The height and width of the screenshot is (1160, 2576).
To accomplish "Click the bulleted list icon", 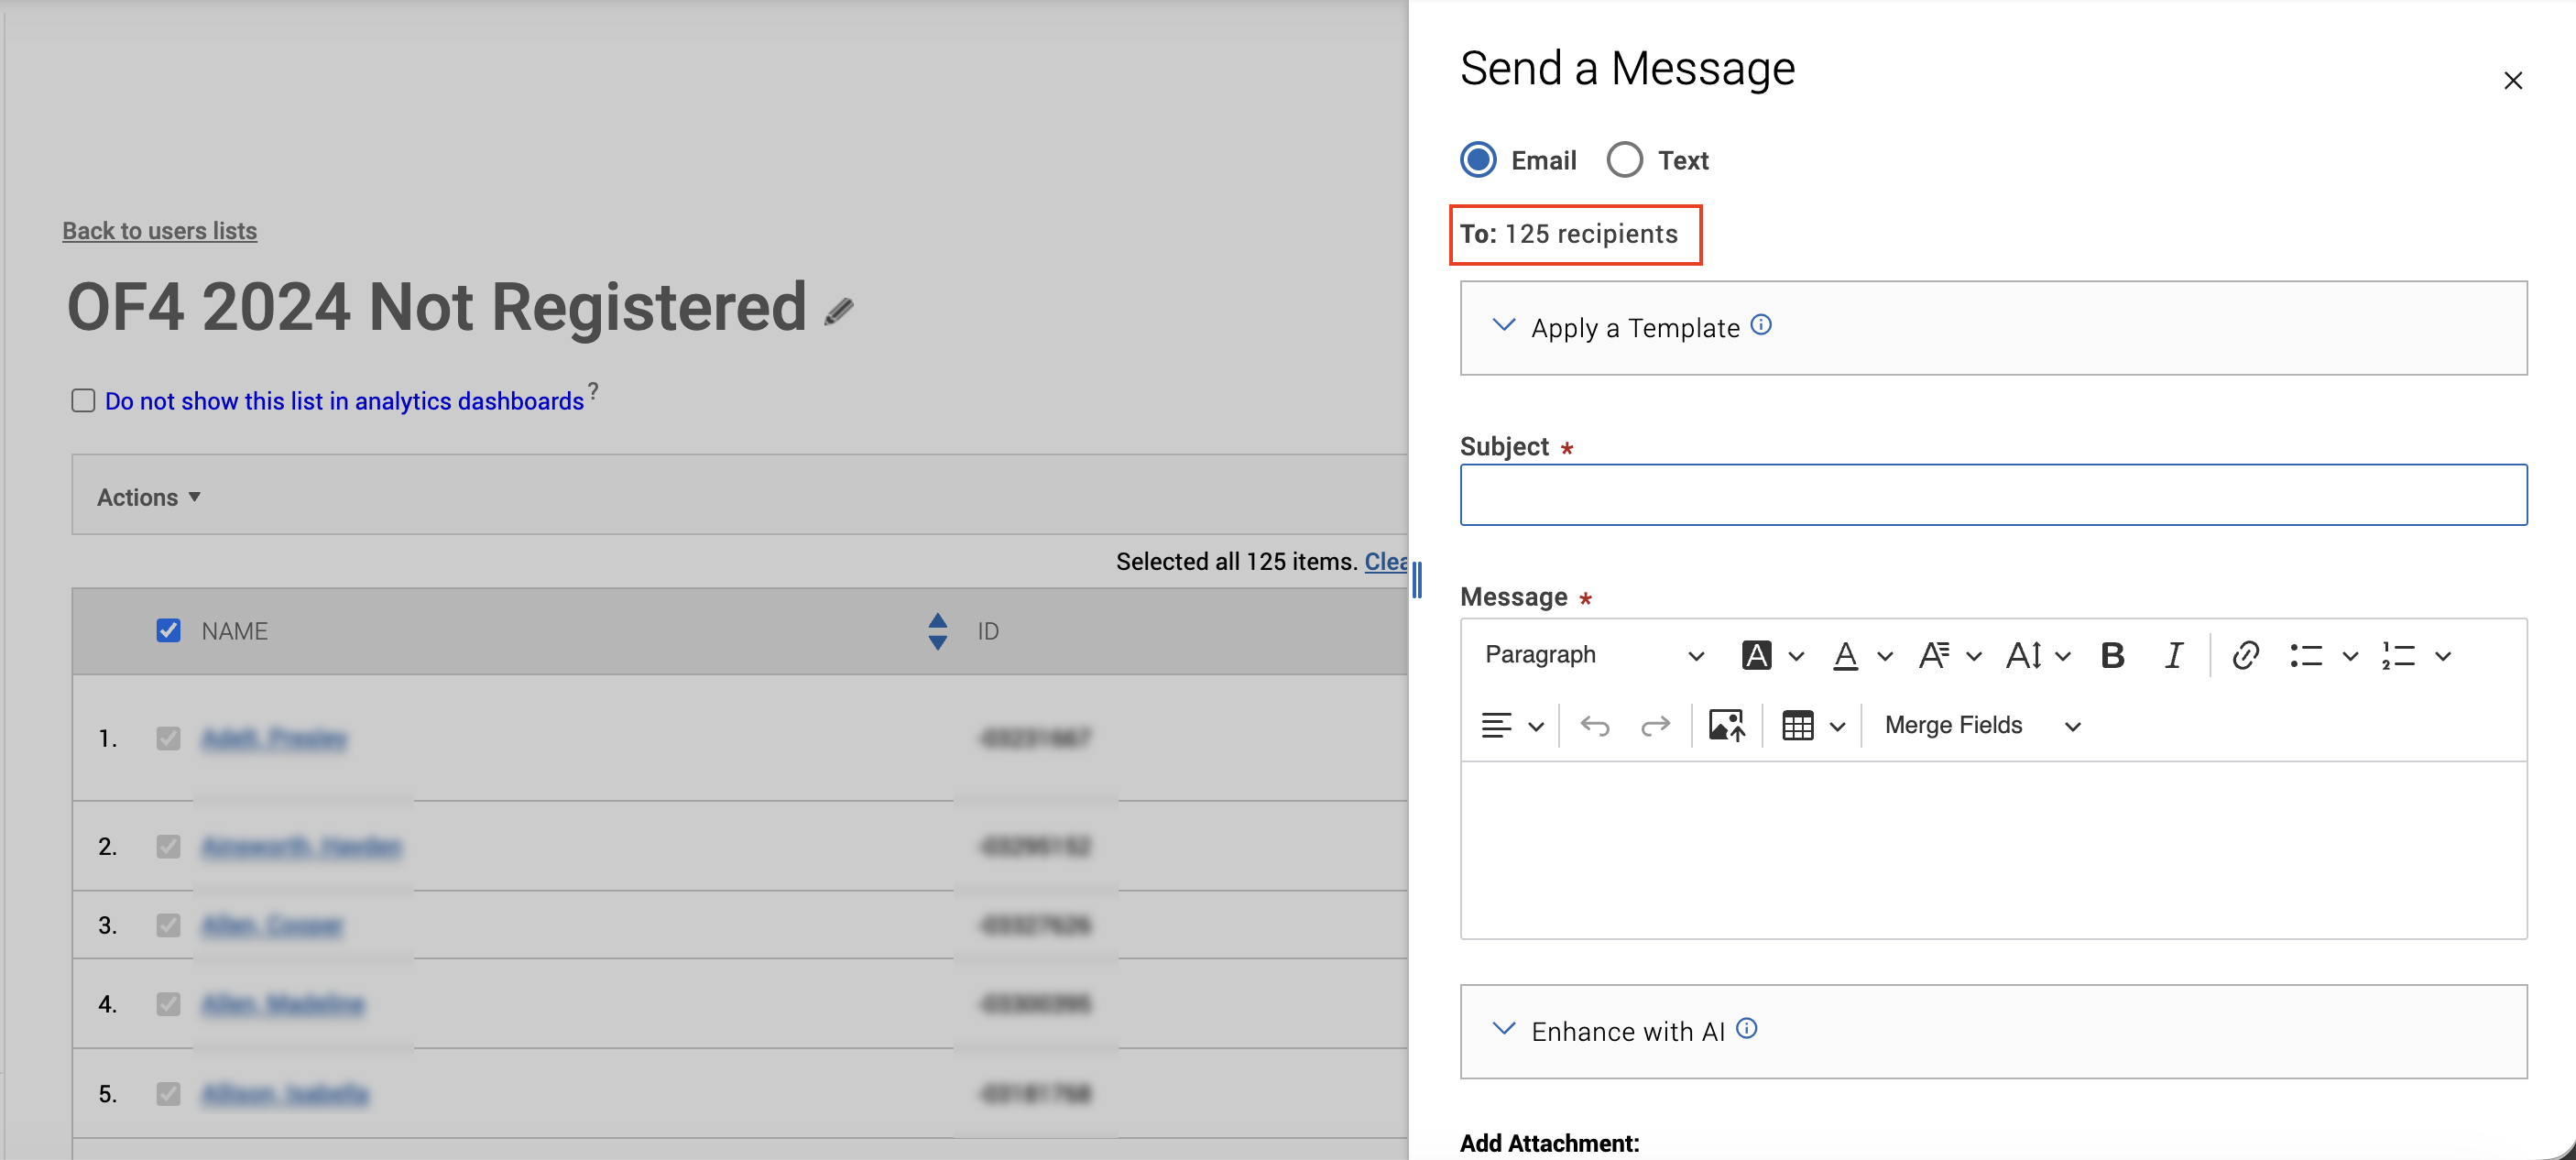I will (x=2306, y=656).
